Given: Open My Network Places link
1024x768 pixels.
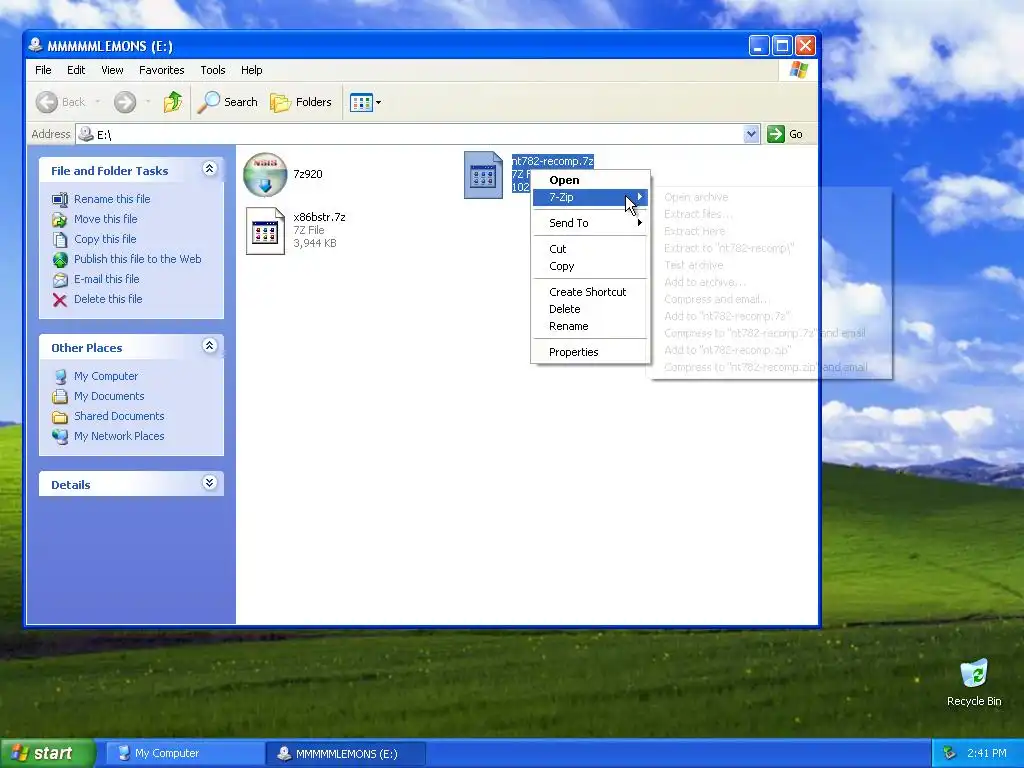Looking at the screenshot, I should pos(119,436).
